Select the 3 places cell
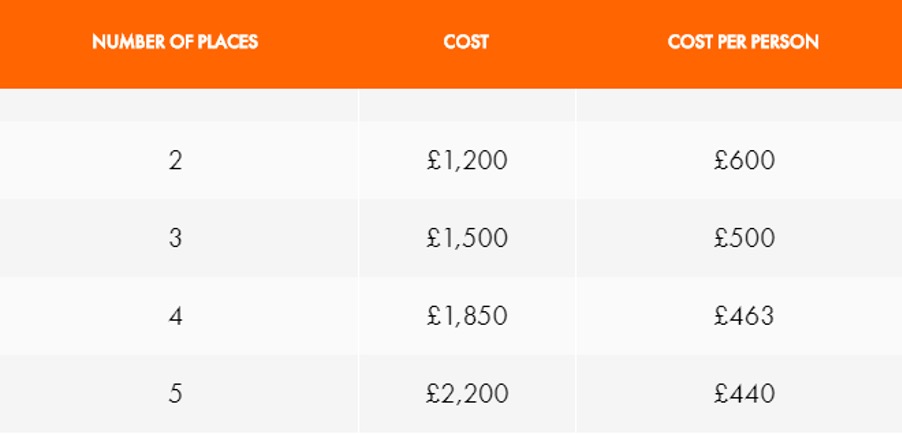Image resolution: width=902 pixels, height=434 pixels. click(175, 238)
